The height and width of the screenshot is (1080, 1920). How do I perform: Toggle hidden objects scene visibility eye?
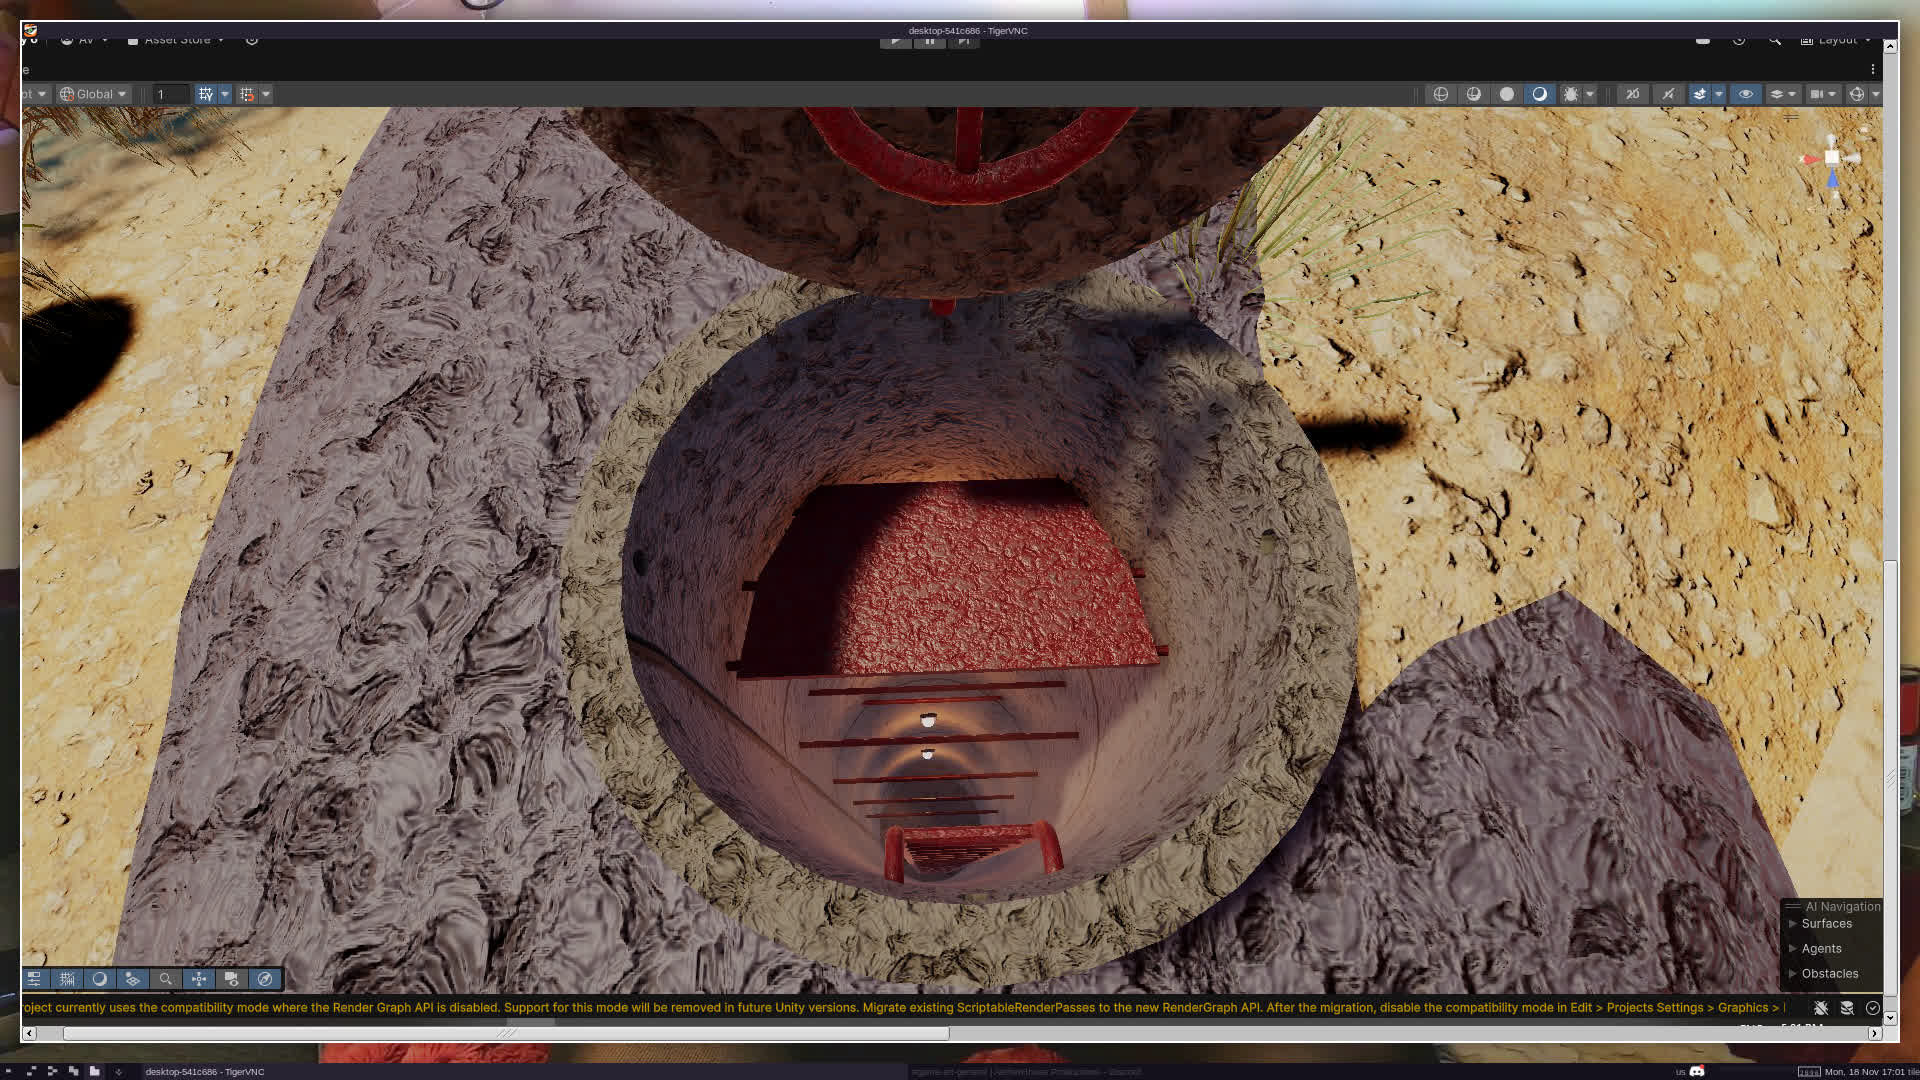1746,94
